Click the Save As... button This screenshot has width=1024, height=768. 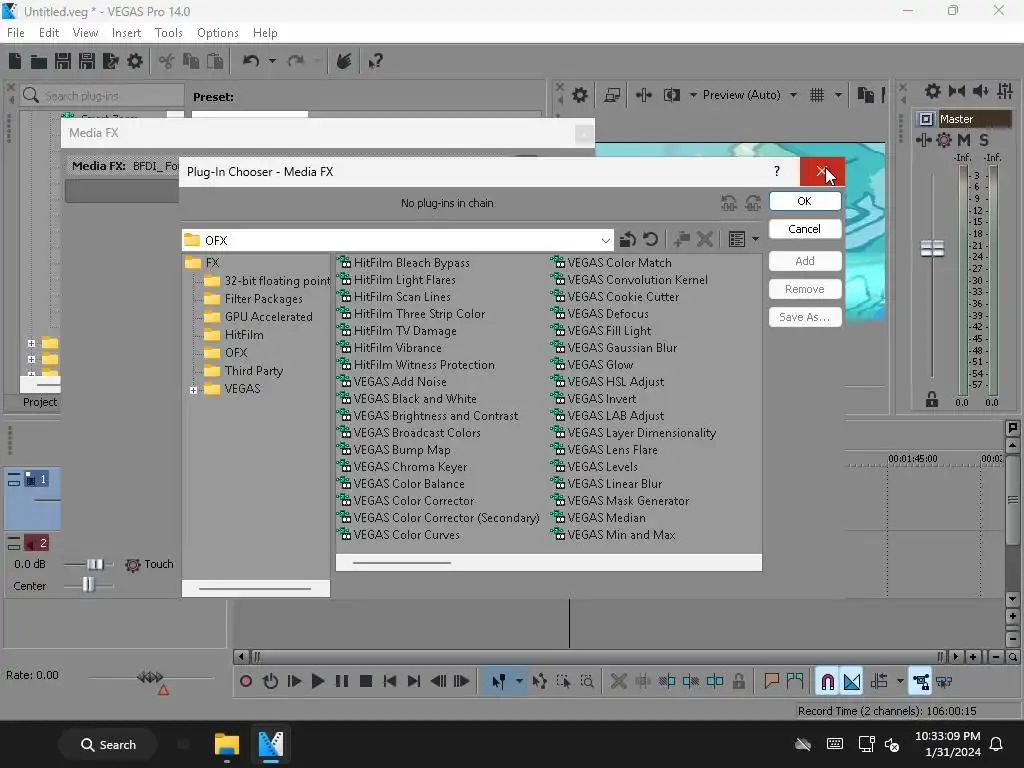[805, 317]
